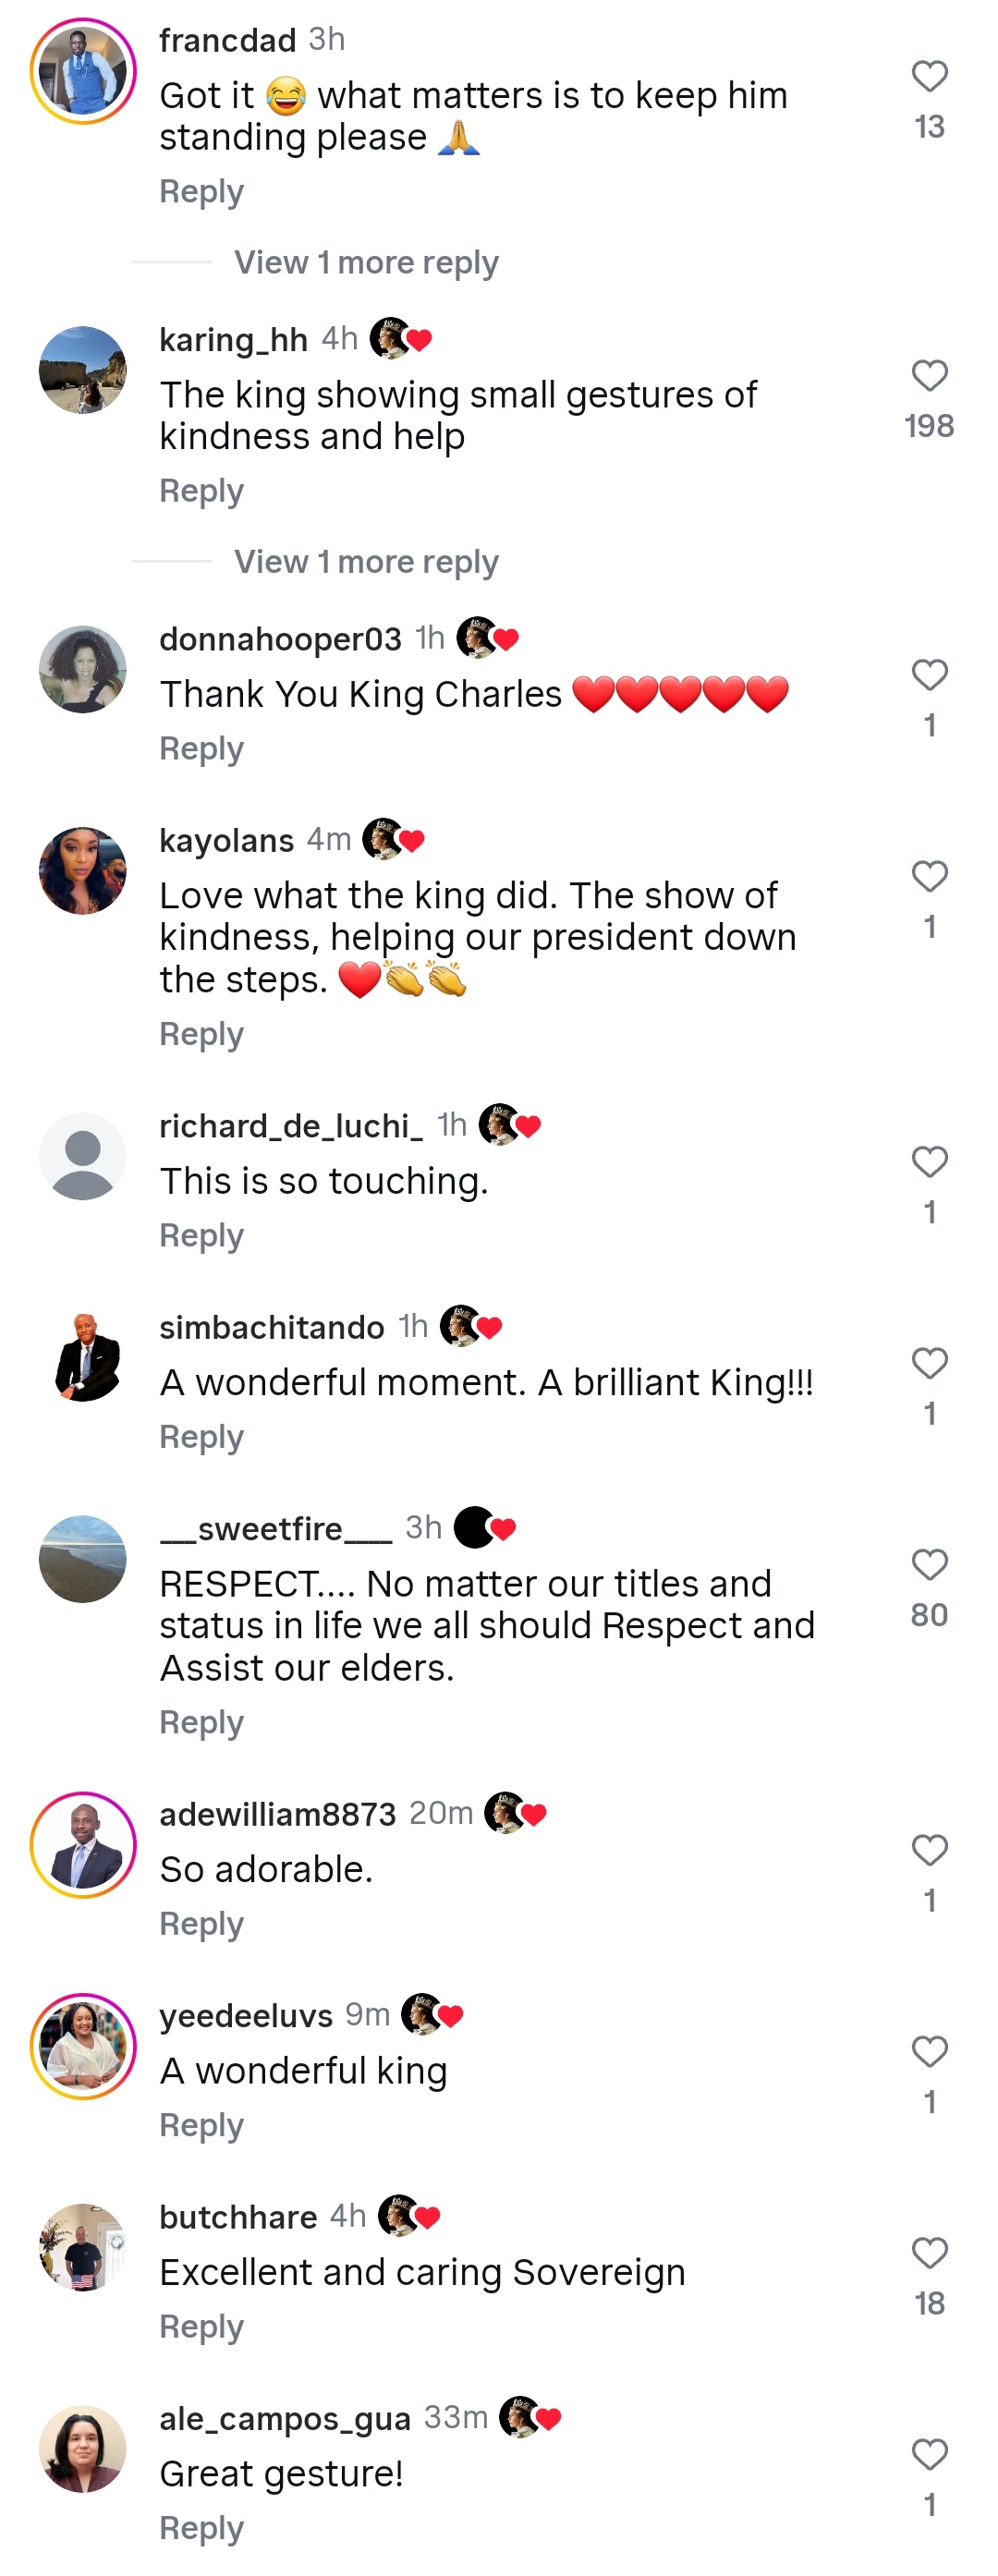Viewport: 998px width, 2576px height.
Task: Like karing_hh's comment about small gestures
Action: [x=931, y=375]
